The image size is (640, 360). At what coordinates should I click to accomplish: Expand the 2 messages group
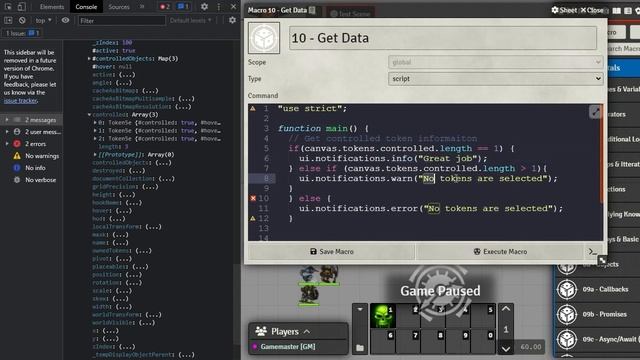click(x=7, y=120)
